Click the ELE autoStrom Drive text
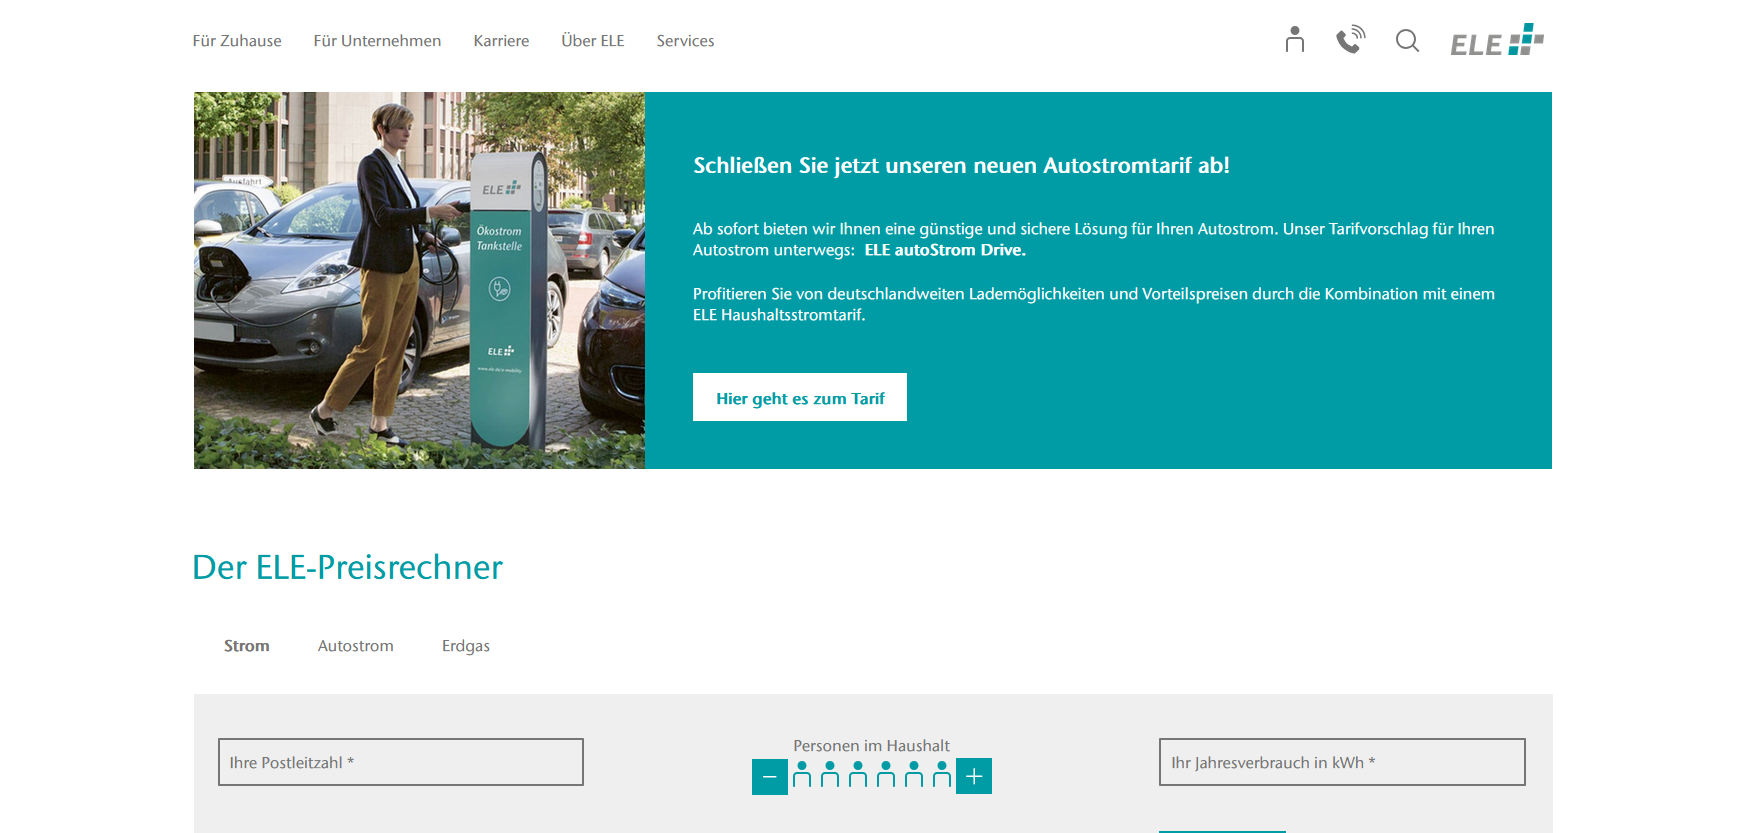Screen dimensions: 1740x833 coord(945,250)
